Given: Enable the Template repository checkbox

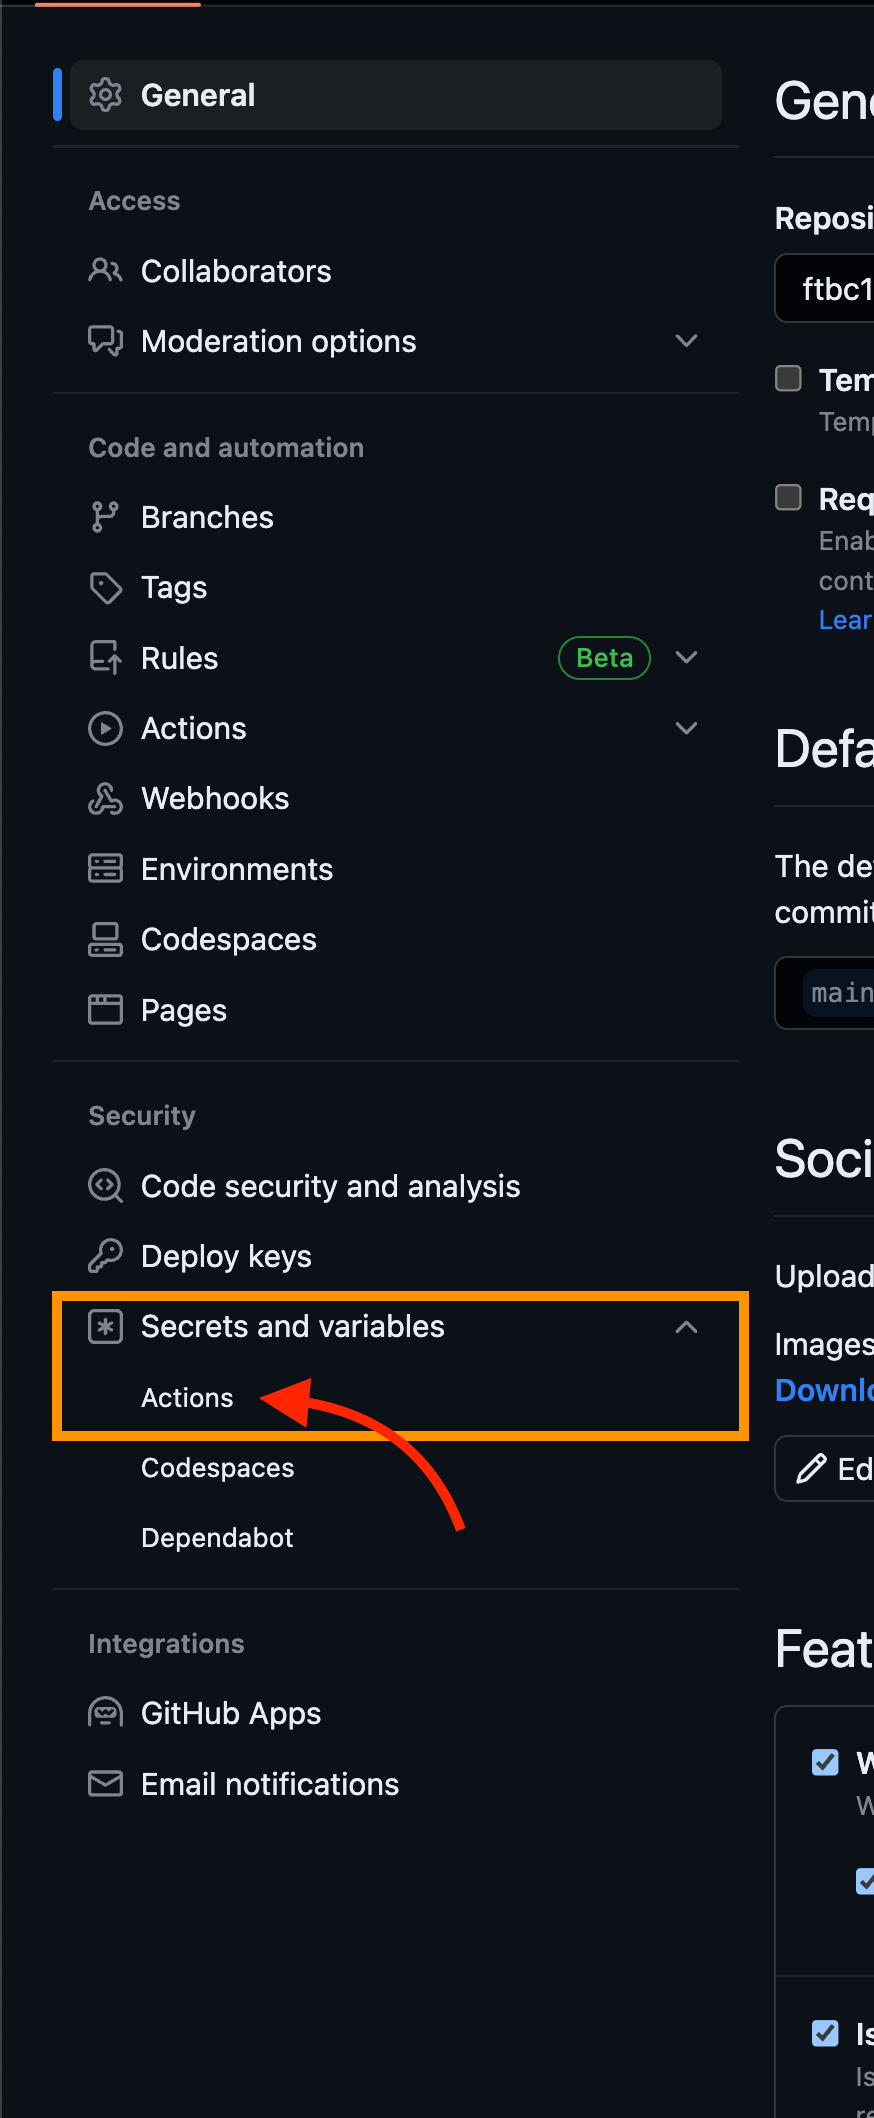Looking at the screenshot, I should click(x=789, y=379).
